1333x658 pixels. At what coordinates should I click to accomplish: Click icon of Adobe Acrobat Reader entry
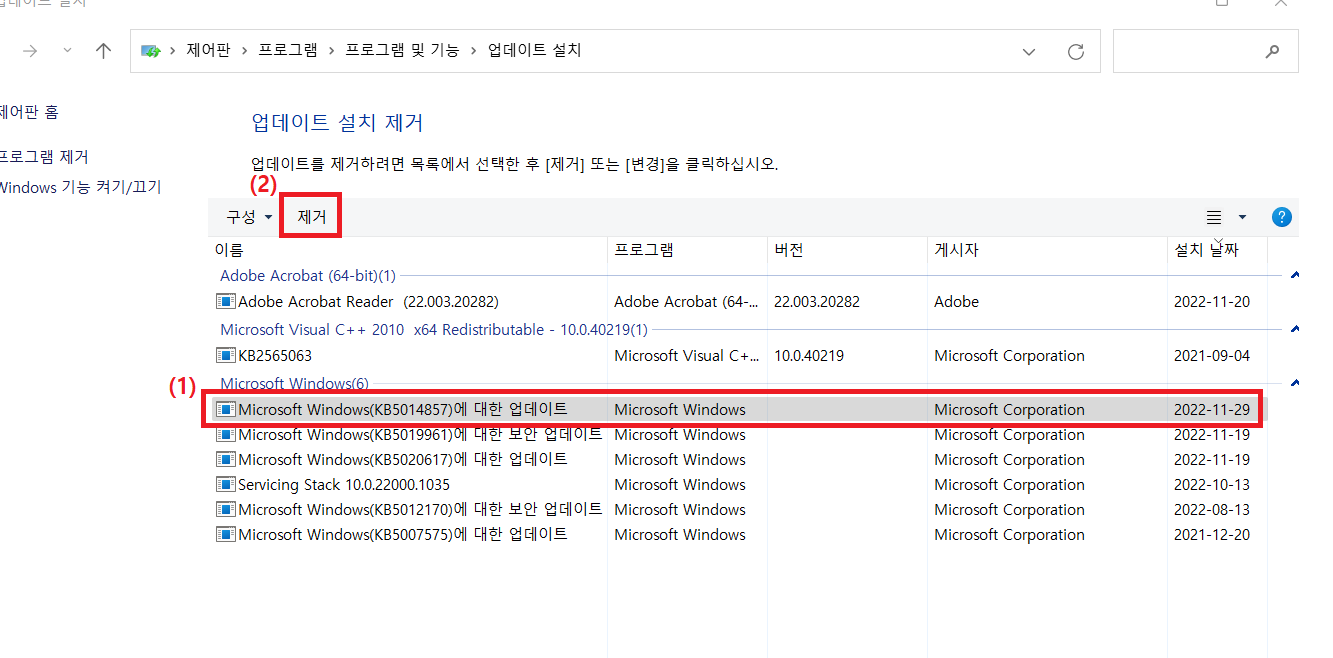point(225,302)
